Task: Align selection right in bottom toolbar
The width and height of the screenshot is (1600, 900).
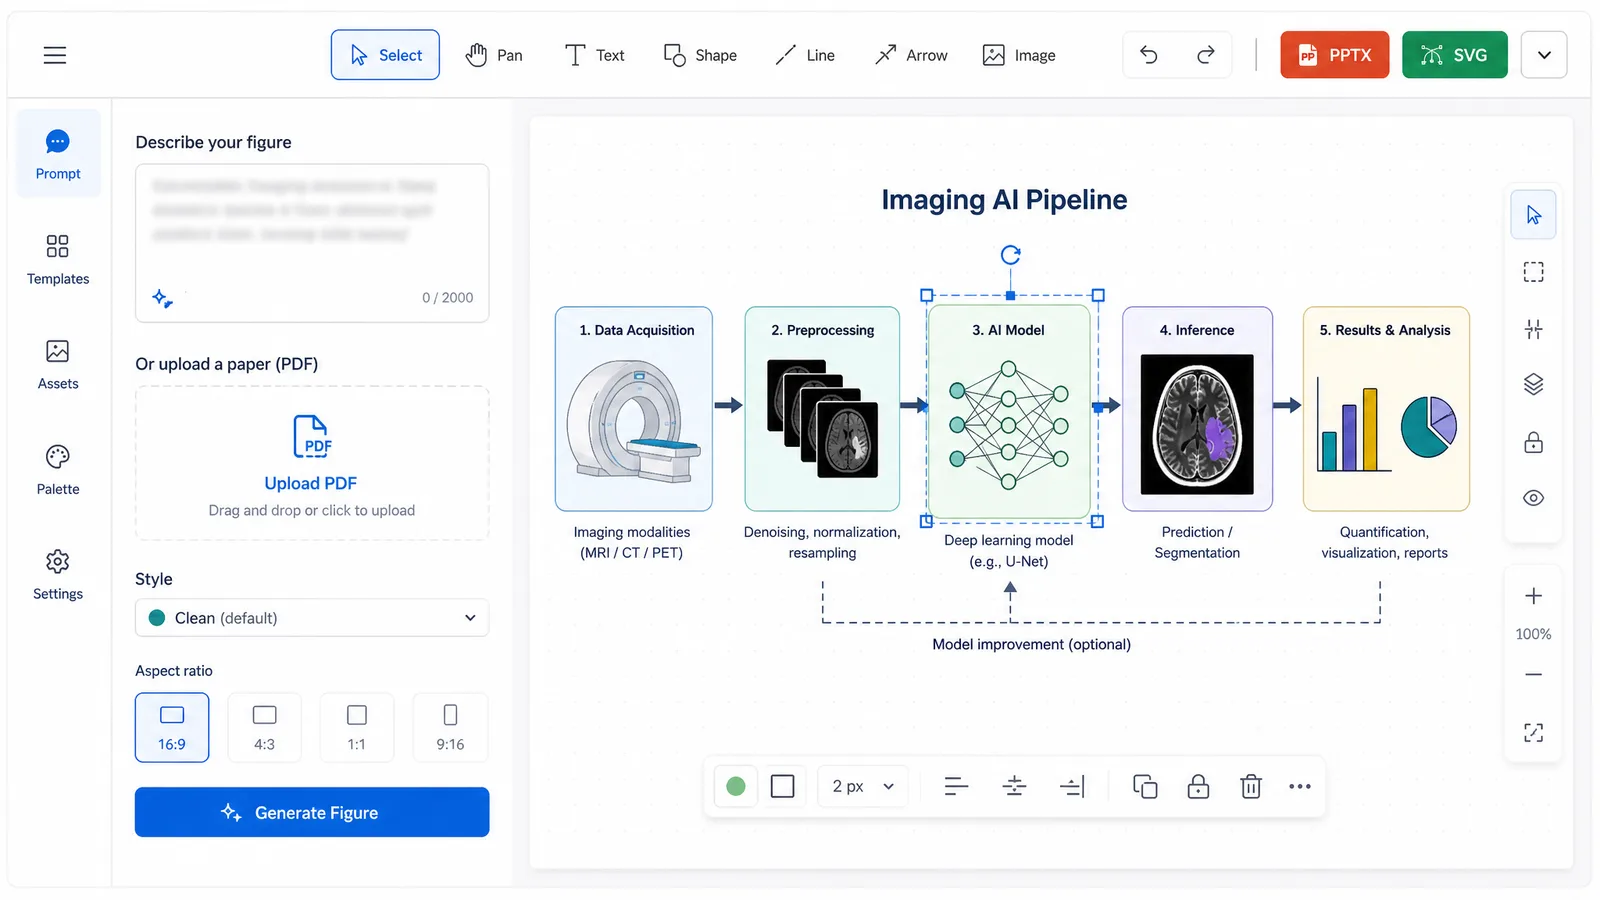Action: coord(1072,787)
